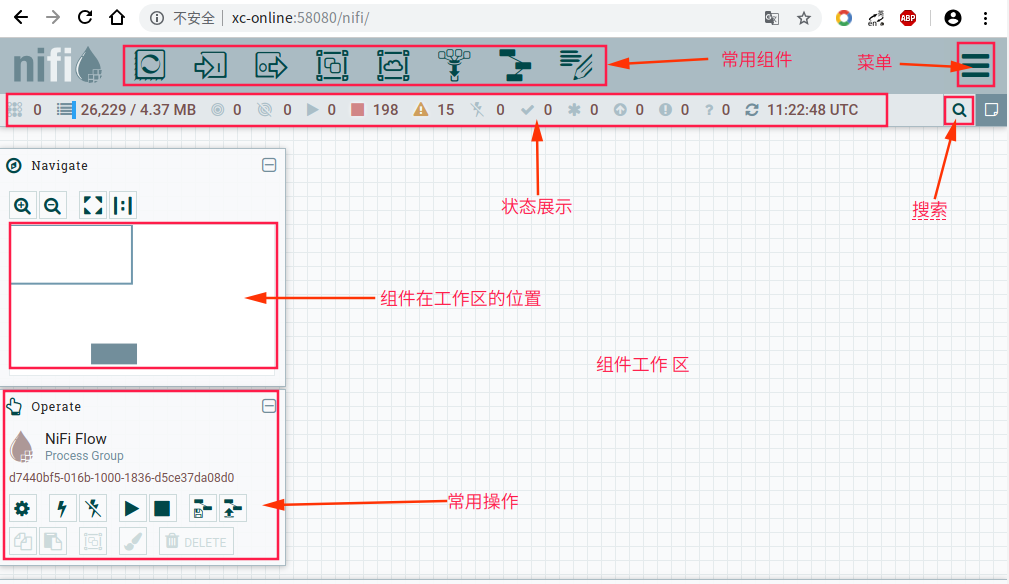Collapse the Operate panel
The width and height of the screenshot is (1009, 584).
click(269, 406)
